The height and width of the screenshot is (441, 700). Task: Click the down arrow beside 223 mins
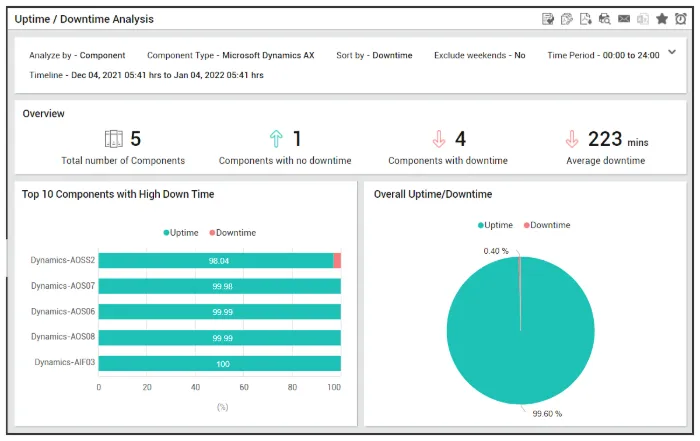point(572,139)
